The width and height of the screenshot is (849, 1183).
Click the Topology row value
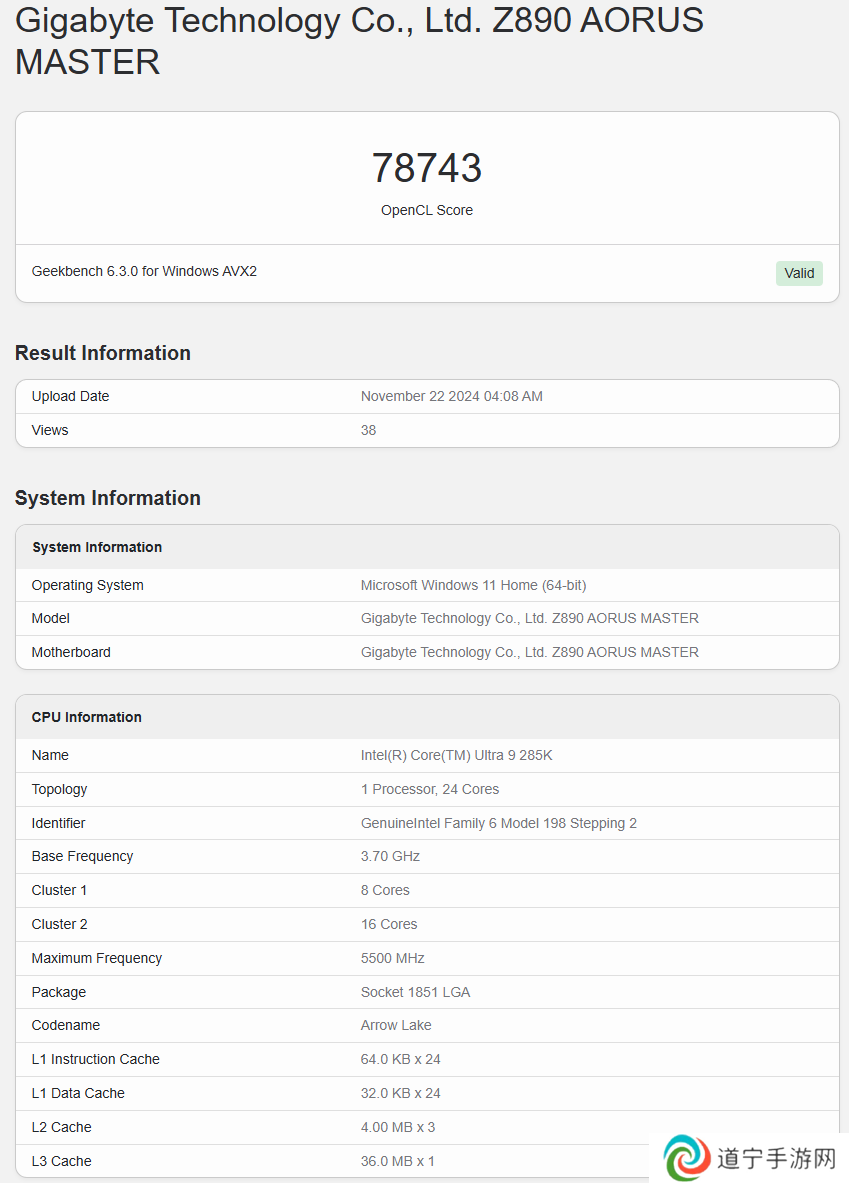(x=429, y=789)
